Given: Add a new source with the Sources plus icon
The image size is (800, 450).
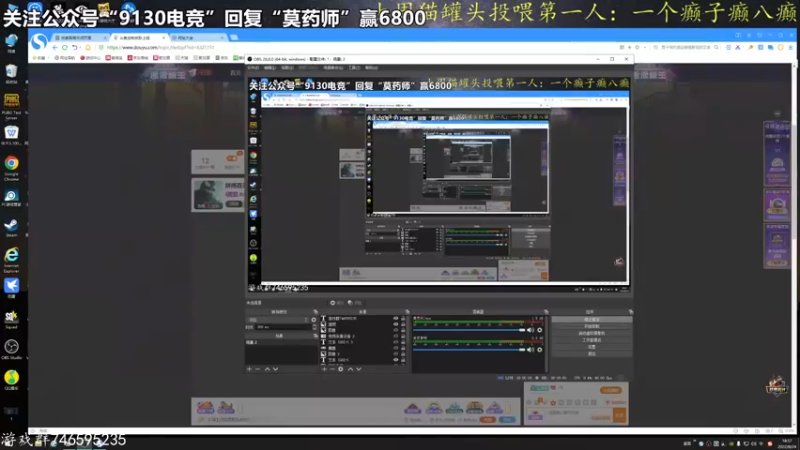Looking at the screenshot, I should click(324, 369).
